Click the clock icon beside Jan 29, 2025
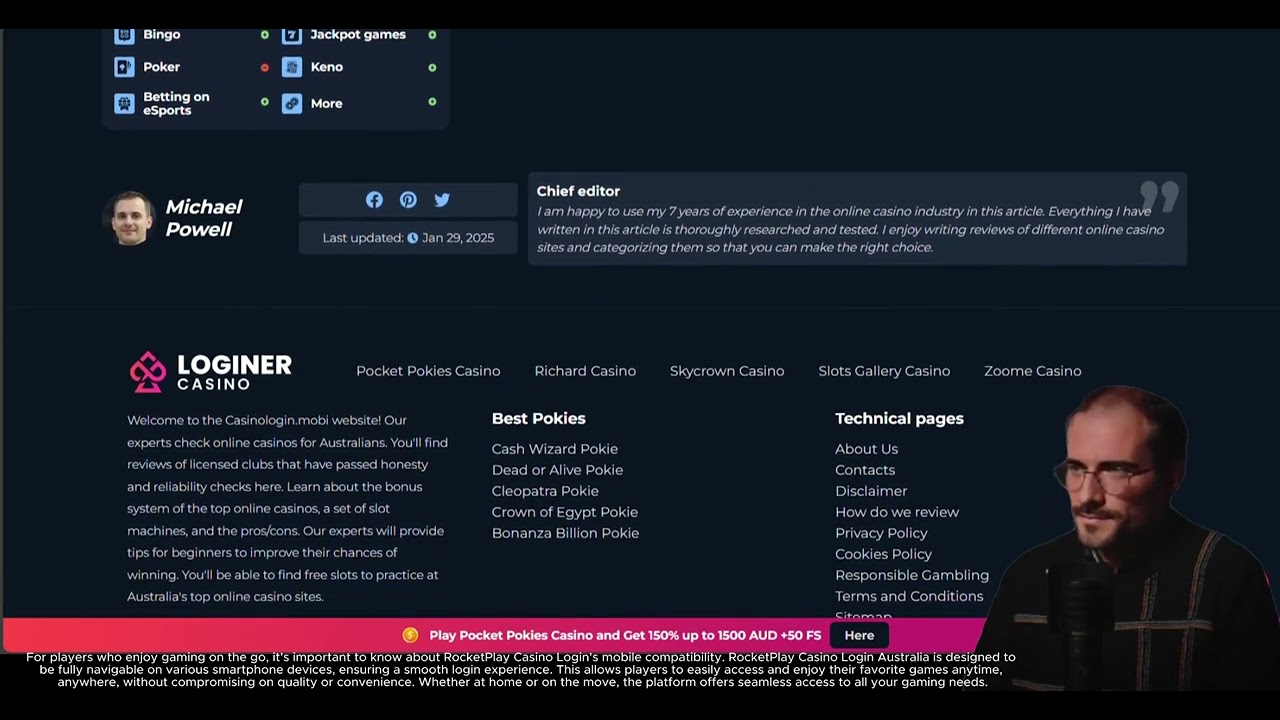The height and width of the screenshot is (720, 1280). tap(412, 238)
